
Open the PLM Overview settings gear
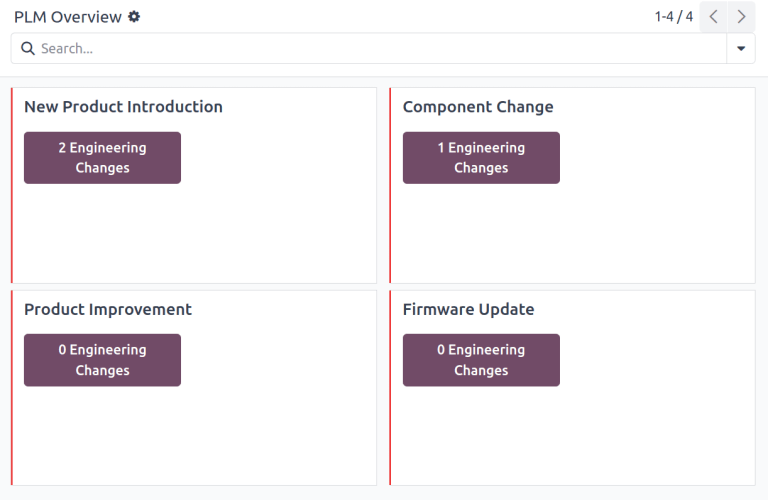point(135,17)
